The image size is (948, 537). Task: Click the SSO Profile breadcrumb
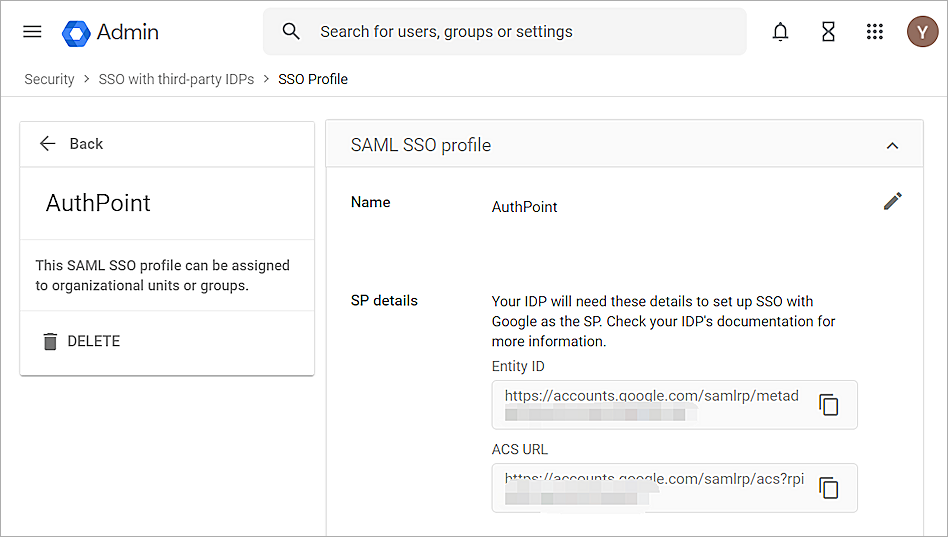click(313, 79)
